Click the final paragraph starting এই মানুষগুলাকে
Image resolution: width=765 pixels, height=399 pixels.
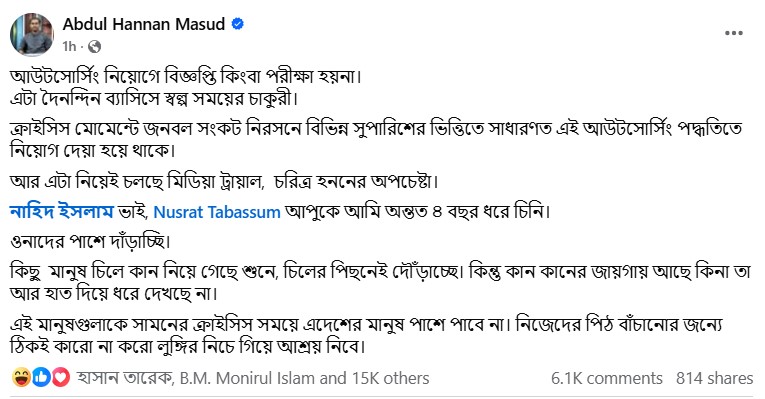tap(366, 336)
